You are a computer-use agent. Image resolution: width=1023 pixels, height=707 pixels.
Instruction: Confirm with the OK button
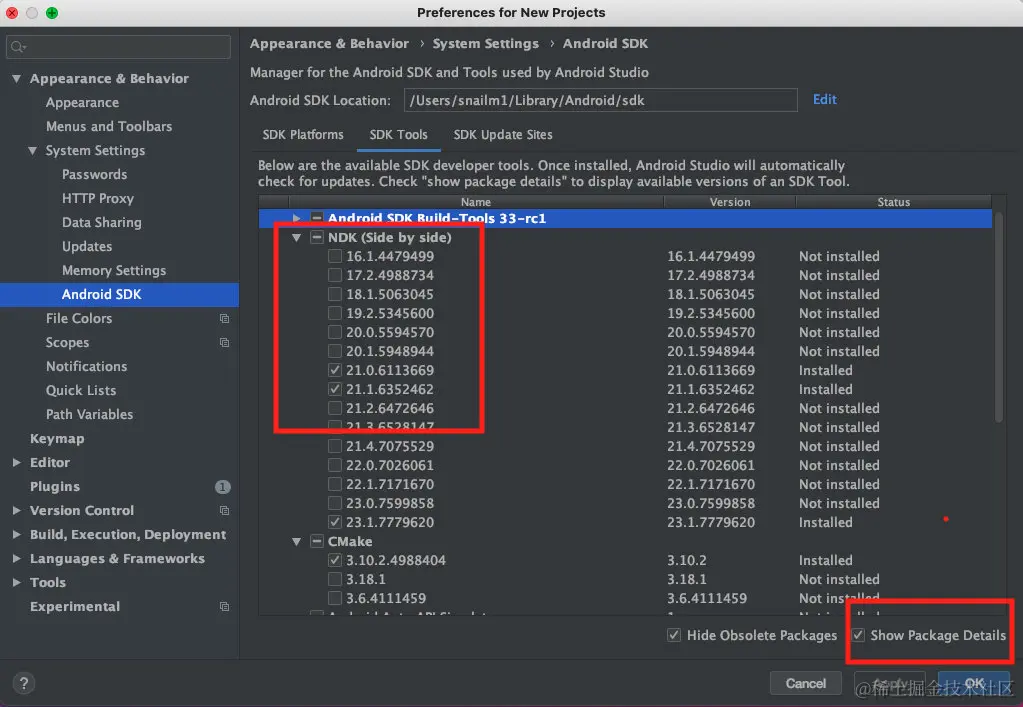pyautogui.click(x=973, y=683)
